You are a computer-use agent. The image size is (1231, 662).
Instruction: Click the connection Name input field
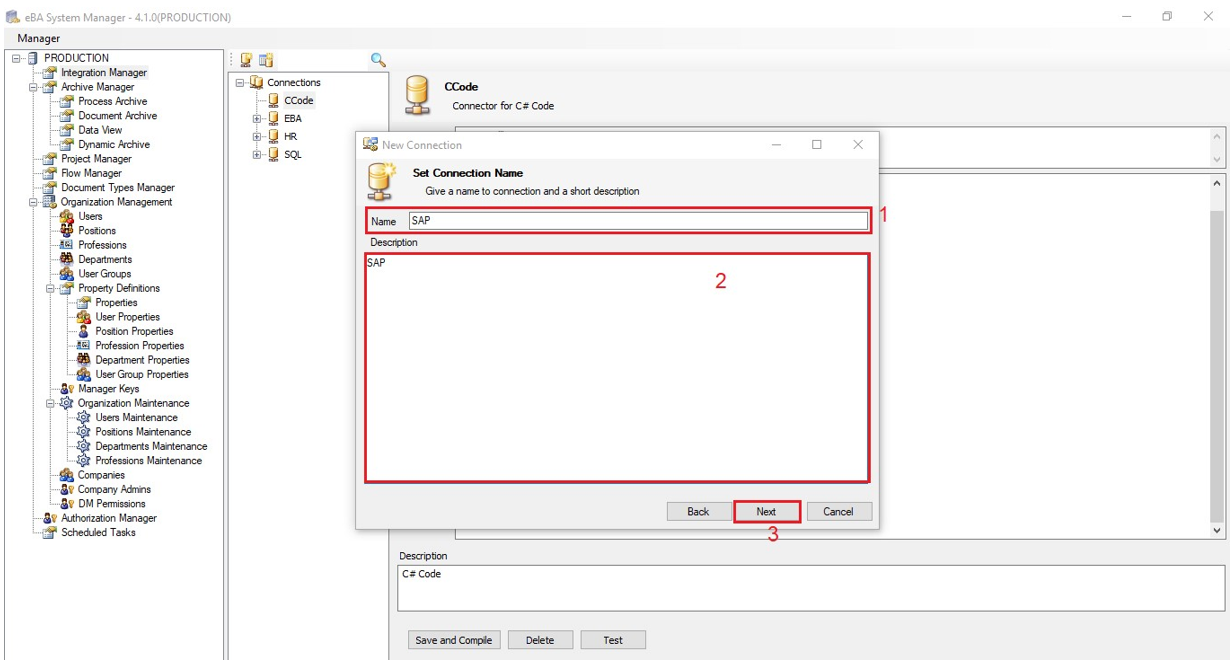tap(637, 221)
